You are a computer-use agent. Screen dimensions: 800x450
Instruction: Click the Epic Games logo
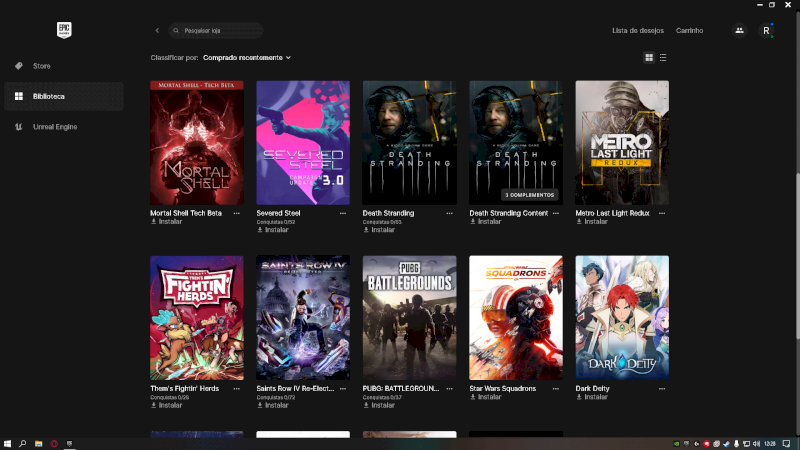coord(64,30)
